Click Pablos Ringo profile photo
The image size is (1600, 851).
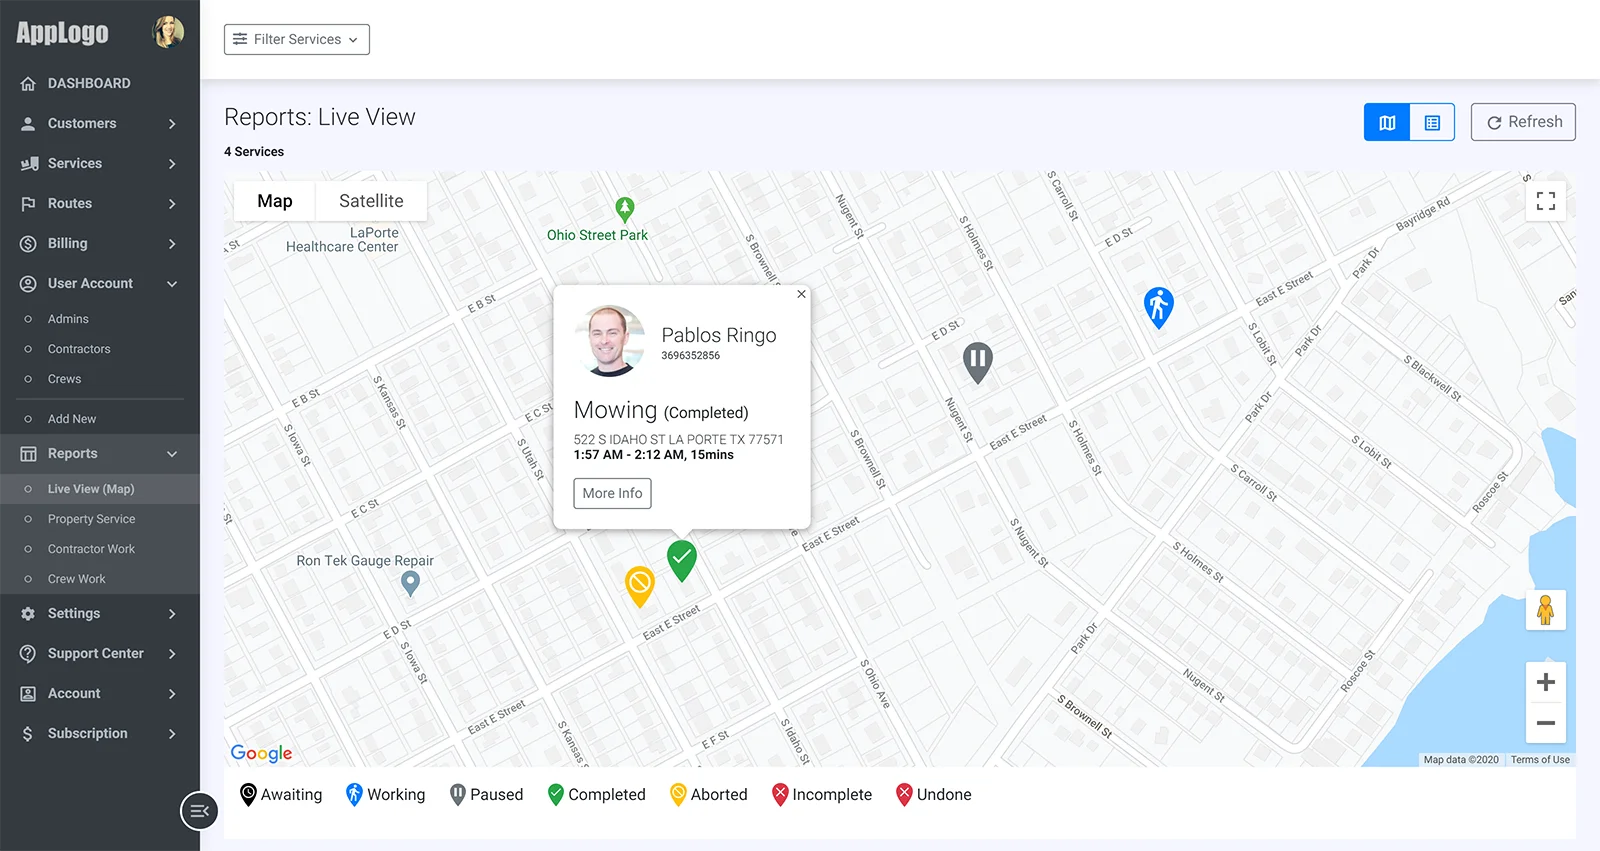pyautogui.click(x=610, y=341)
